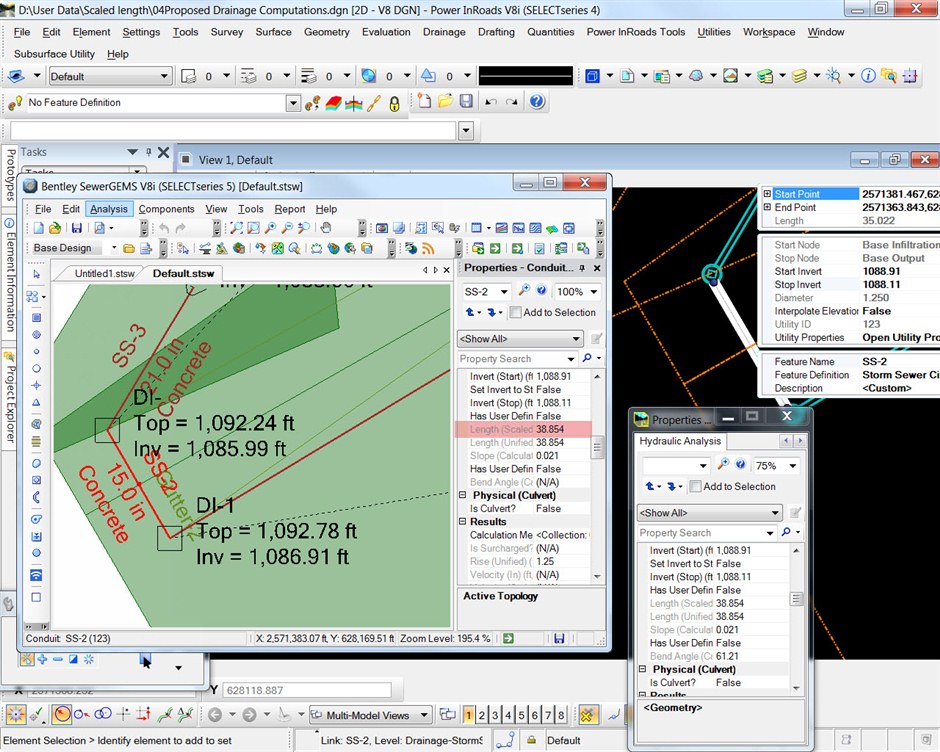
Task: Click the active color black swatch
Action: pos(525,76)
